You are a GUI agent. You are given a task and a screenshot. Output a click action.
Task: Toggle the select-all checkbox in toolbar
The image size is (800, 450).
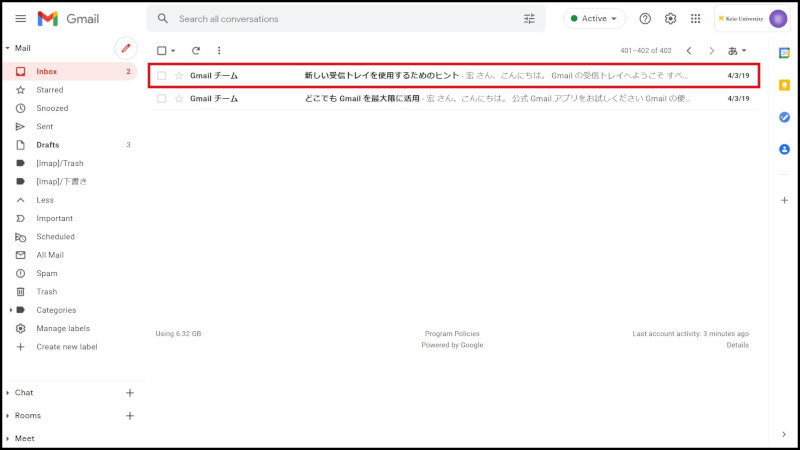click(162, 50)
